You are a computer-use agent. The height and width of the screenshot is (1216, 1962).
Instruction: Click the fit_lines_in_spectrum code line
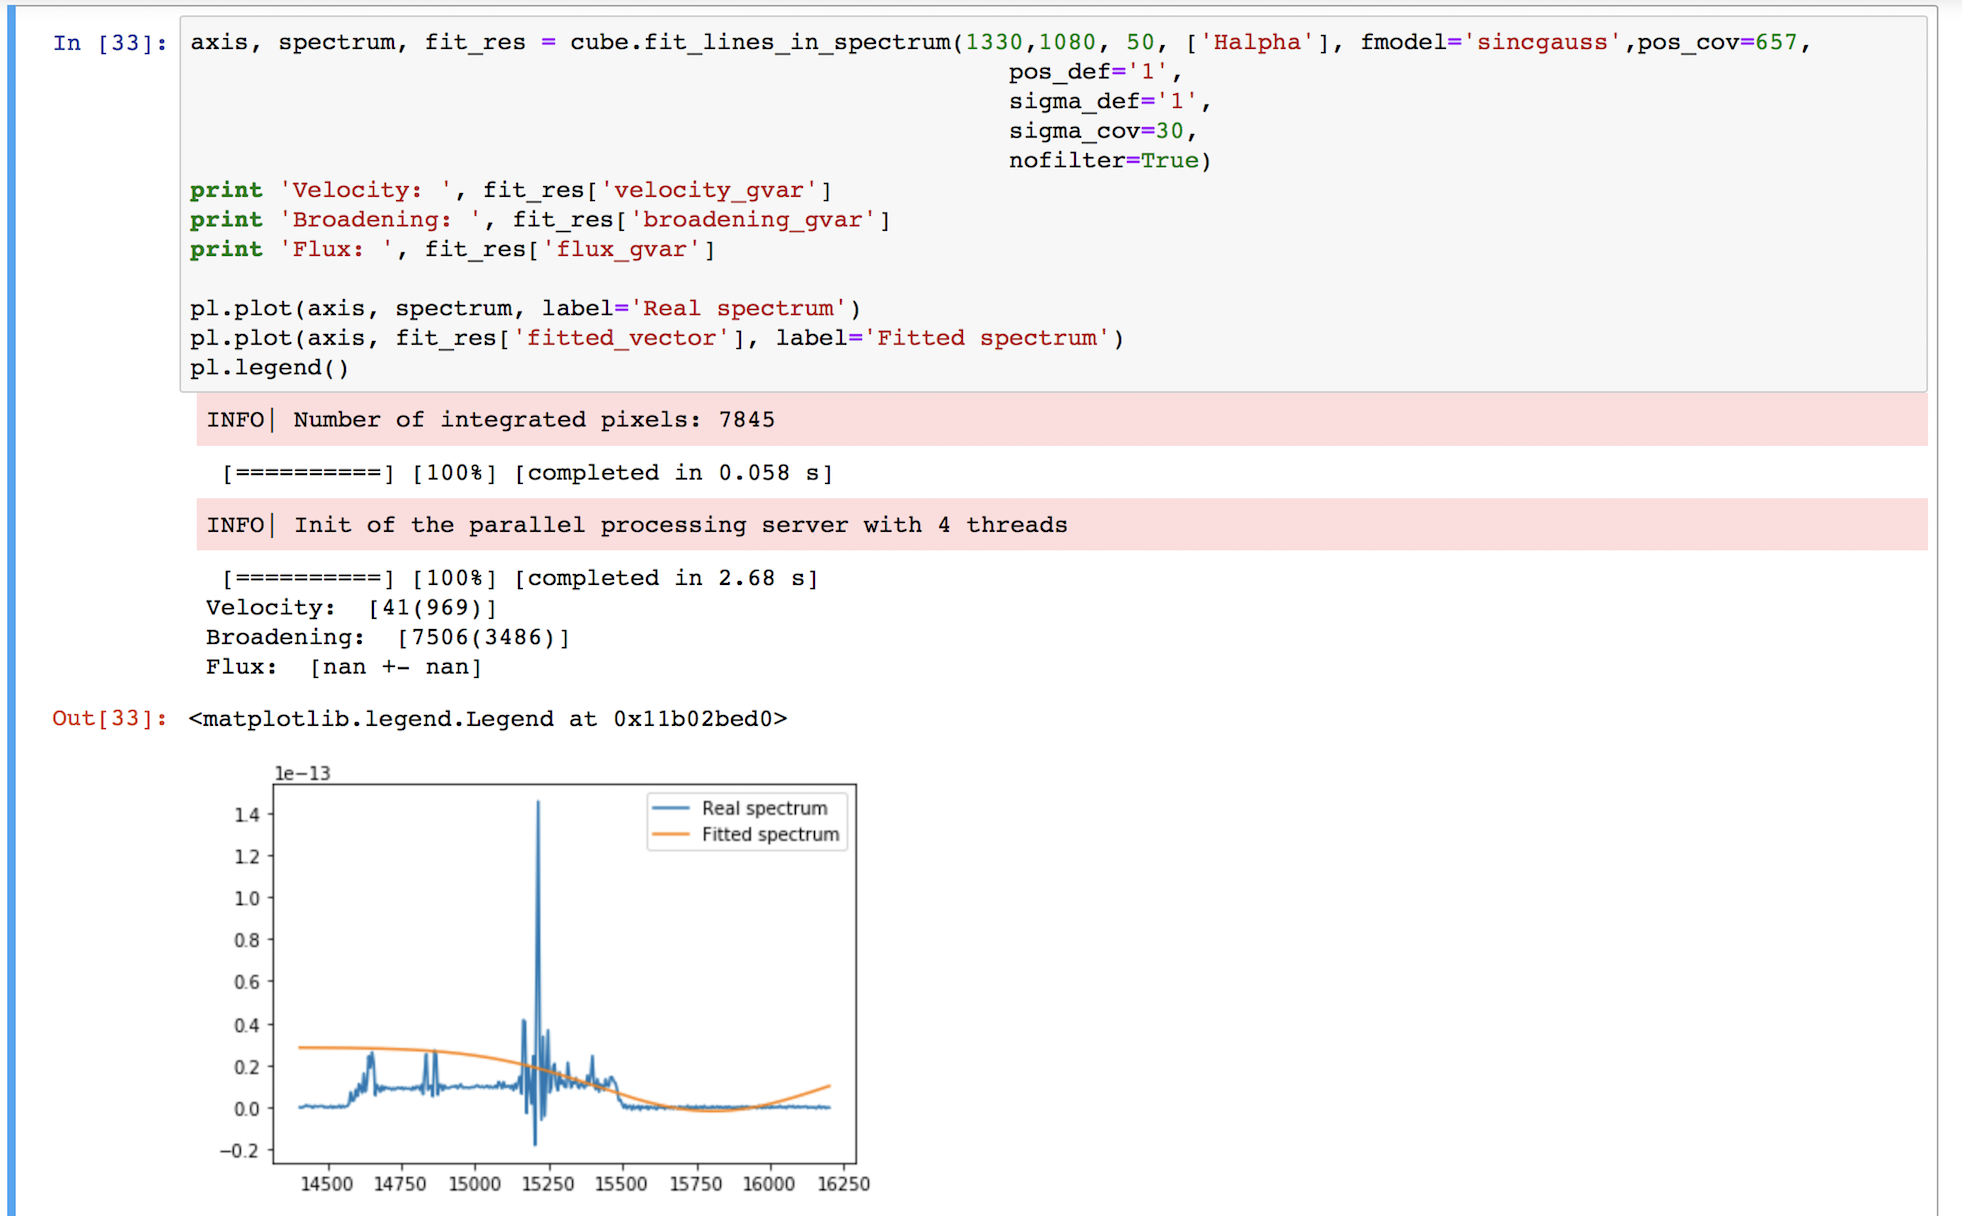(1000, 42)
